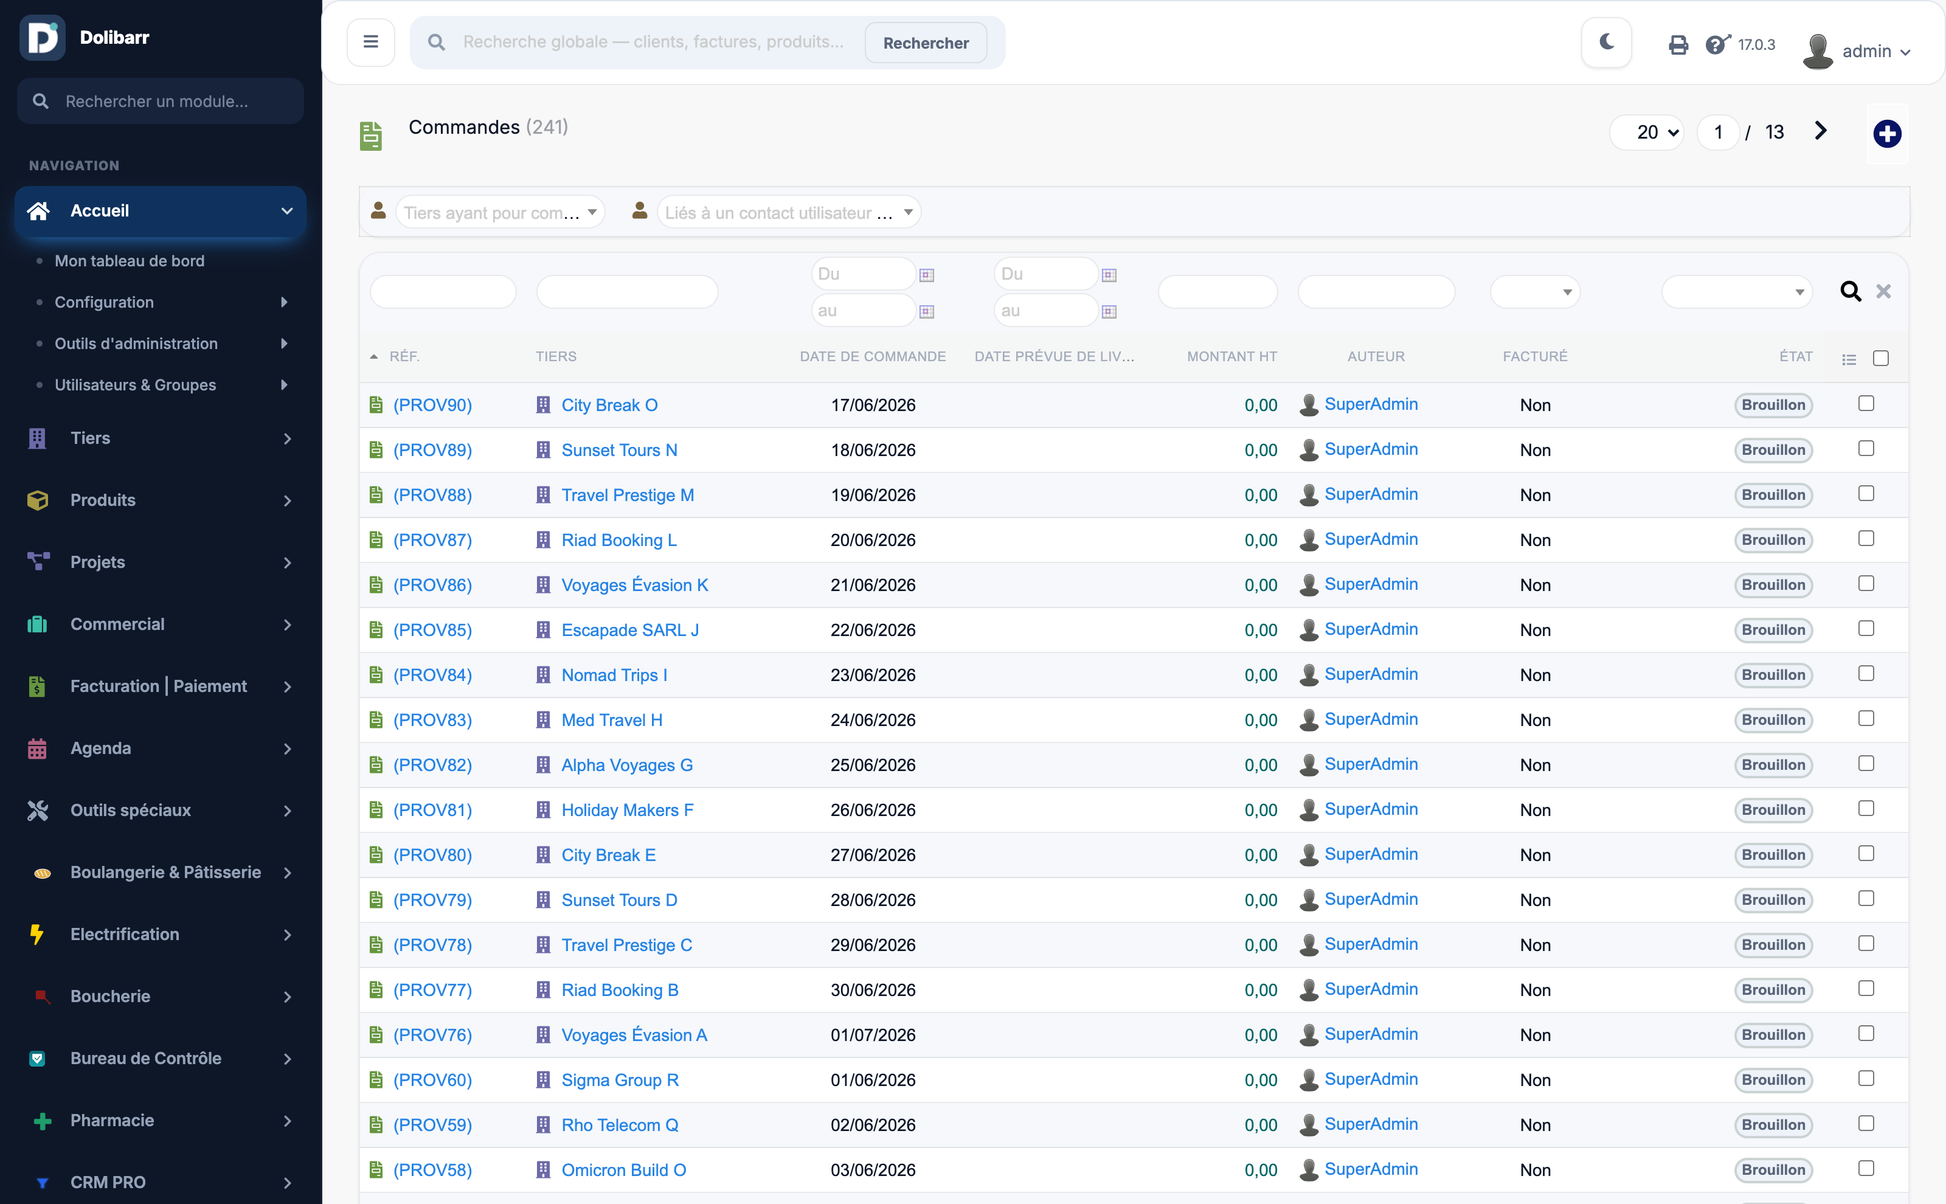Tick the checkbox for Travel Prestige M row
The height and width of the screenshot is (1204, 1946).
click(1866, 493)
